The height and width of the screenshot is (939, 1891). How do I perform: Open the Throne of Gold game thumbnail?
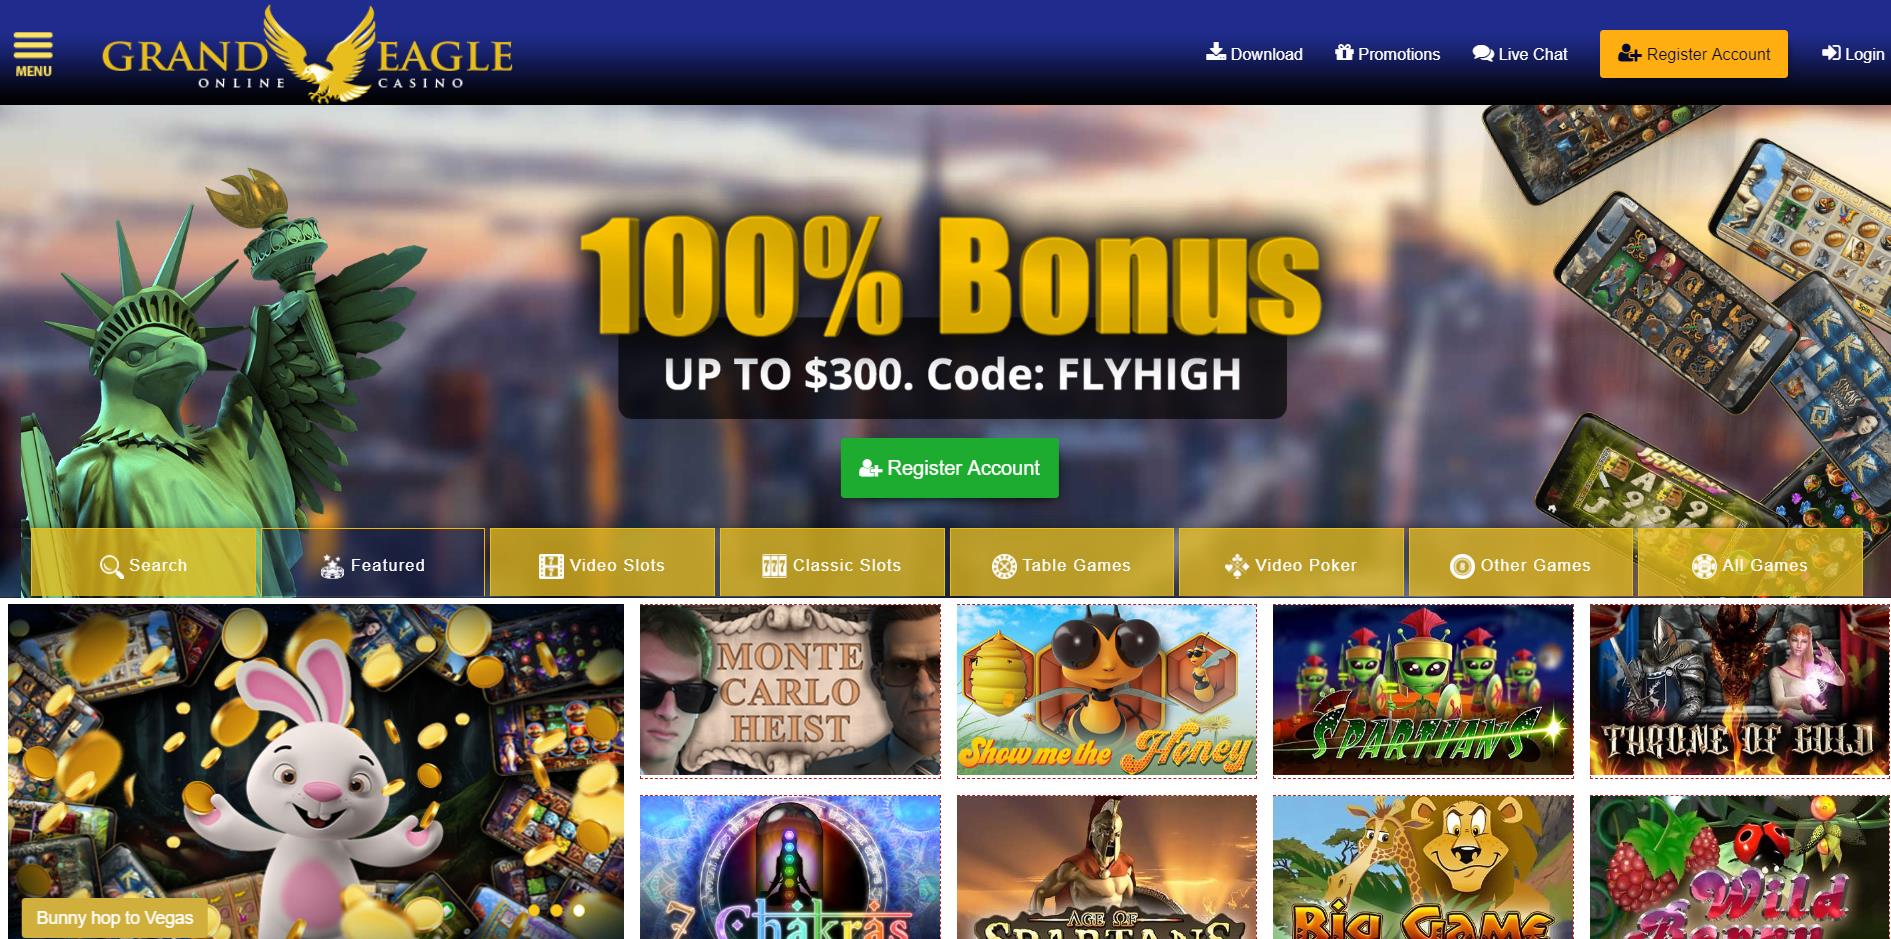[1740, 690]
